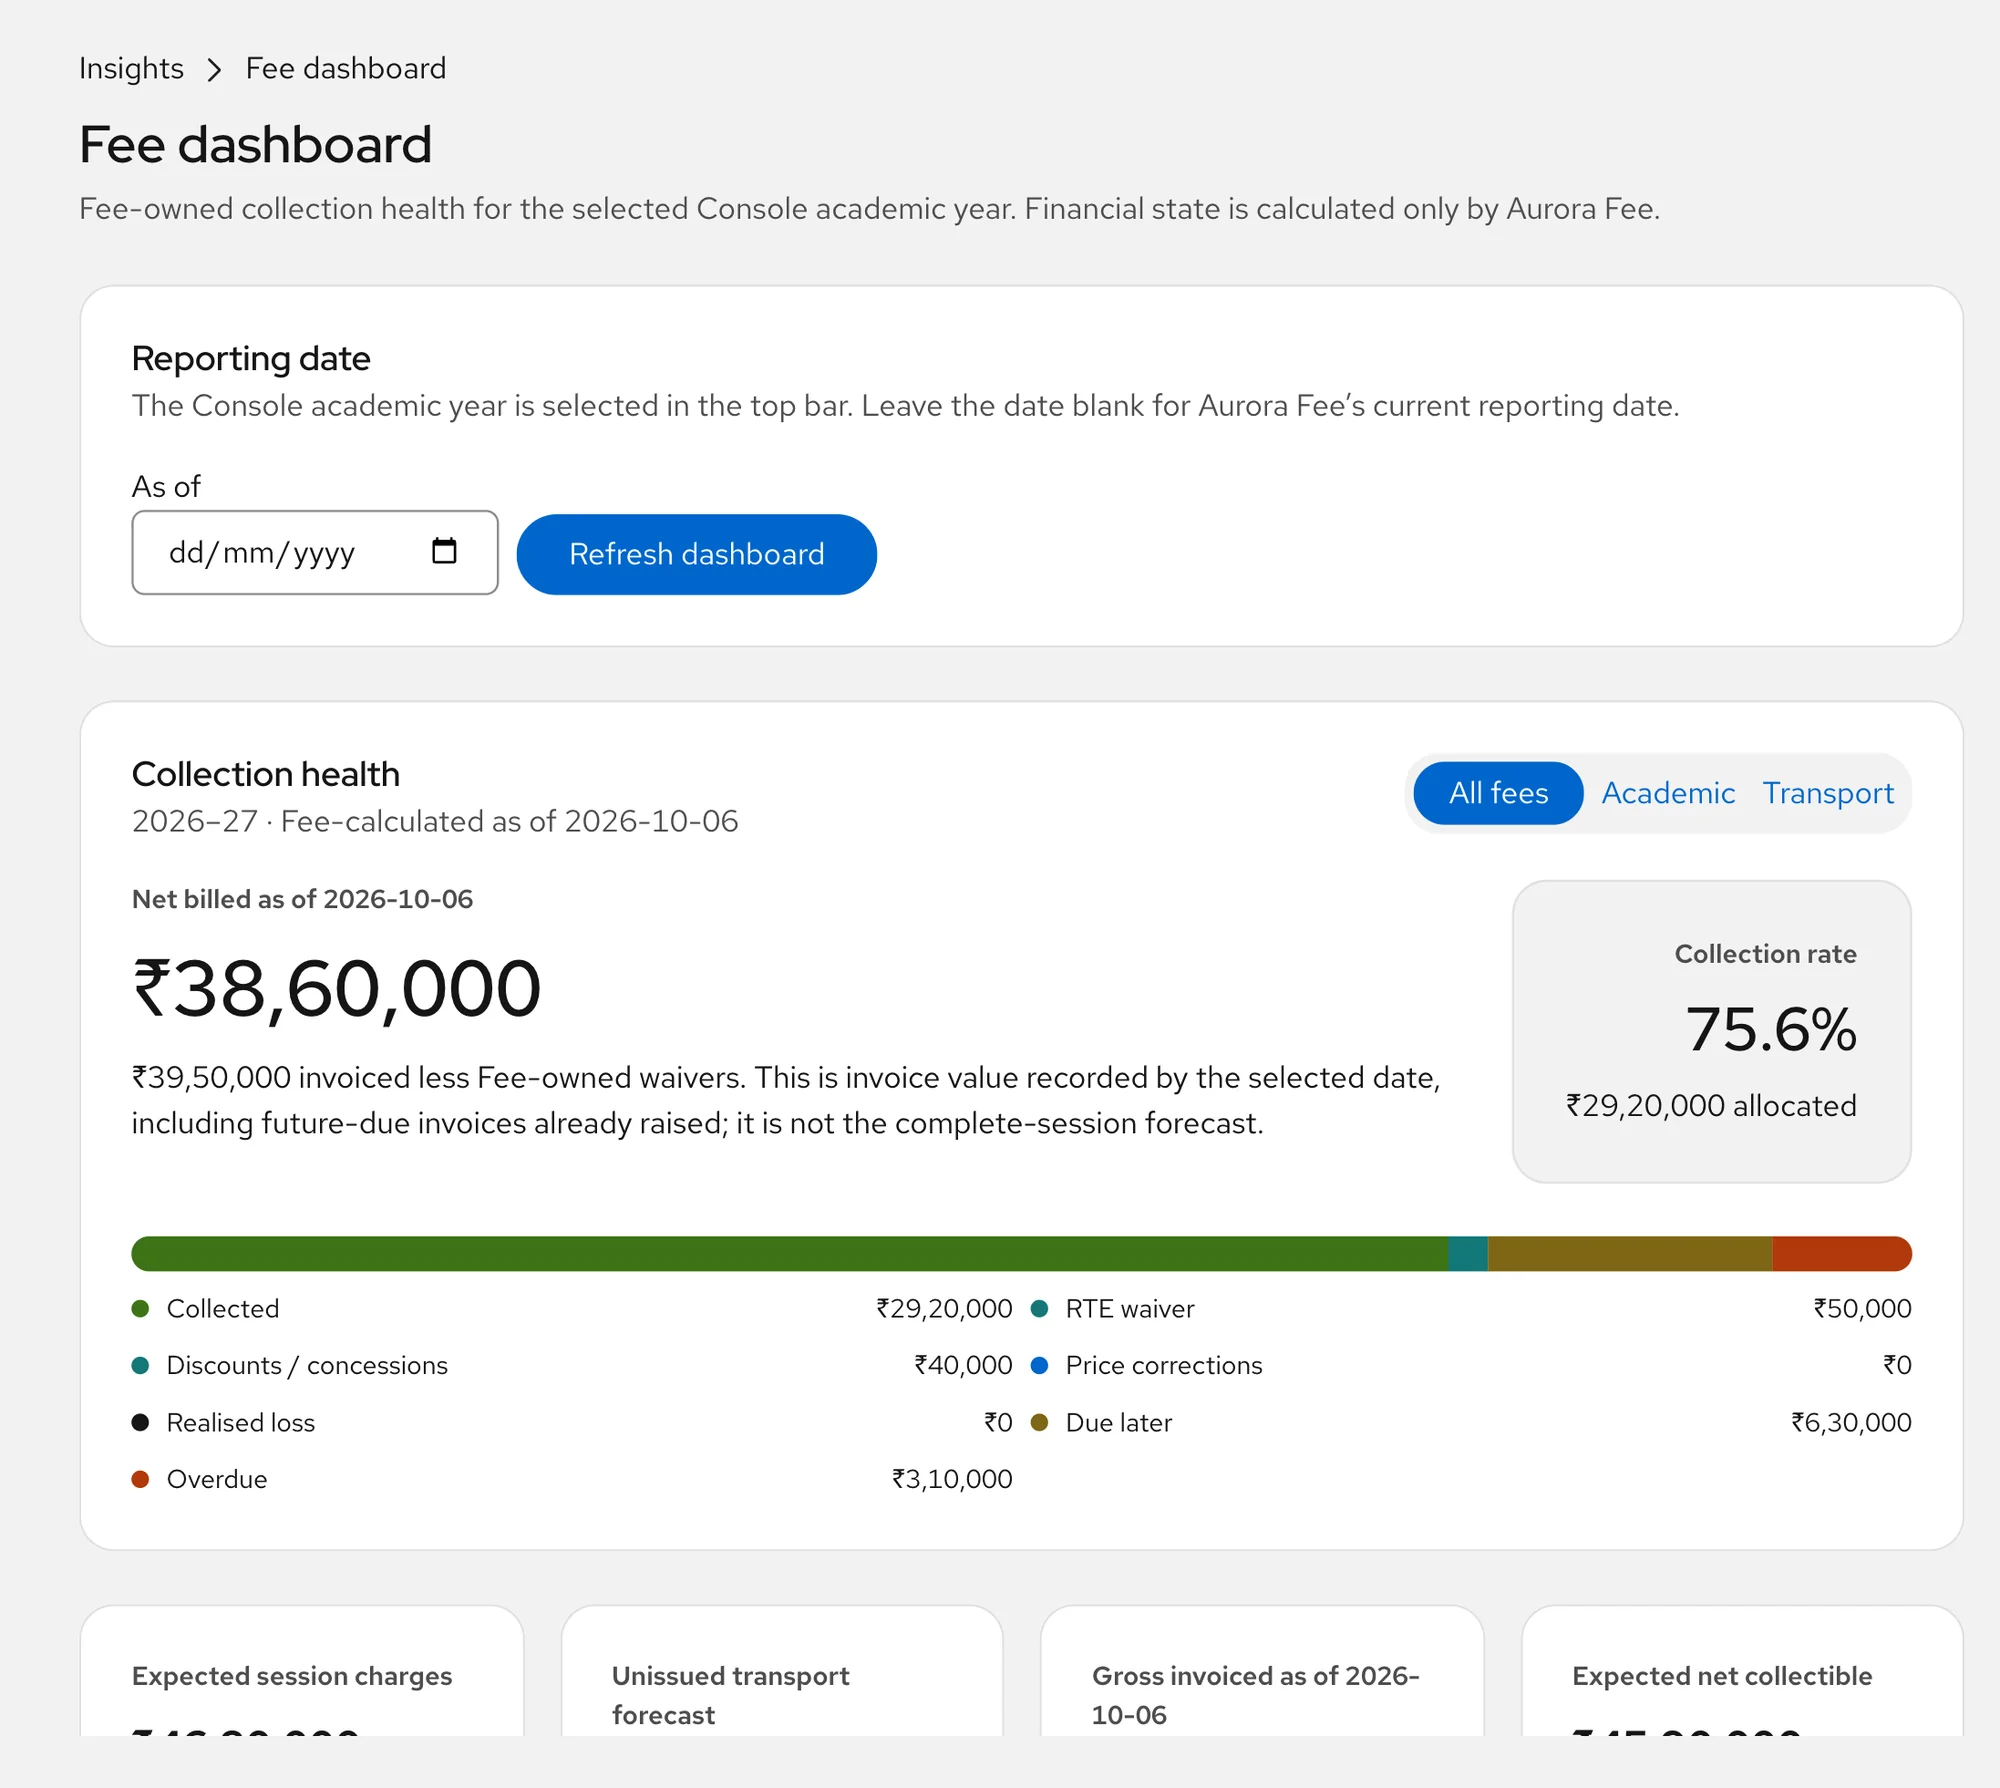Screen dimensions: 2000x1788
Task: Click the Reporting date heading
Action: [x=251, y=358]
